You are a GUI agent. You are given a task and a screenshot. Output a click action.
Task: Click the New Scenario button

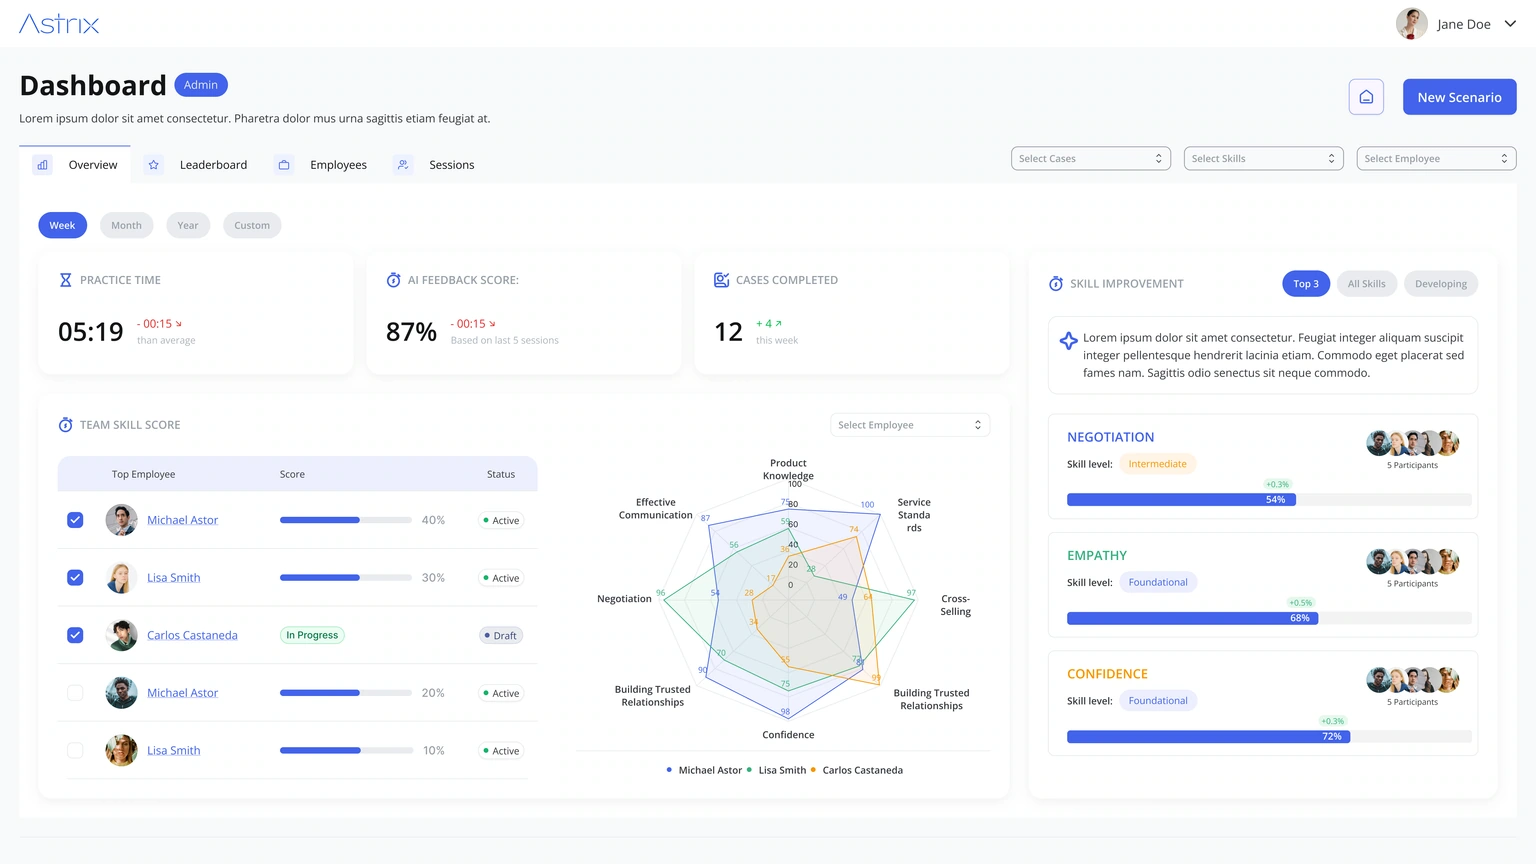coord(1459,97)
